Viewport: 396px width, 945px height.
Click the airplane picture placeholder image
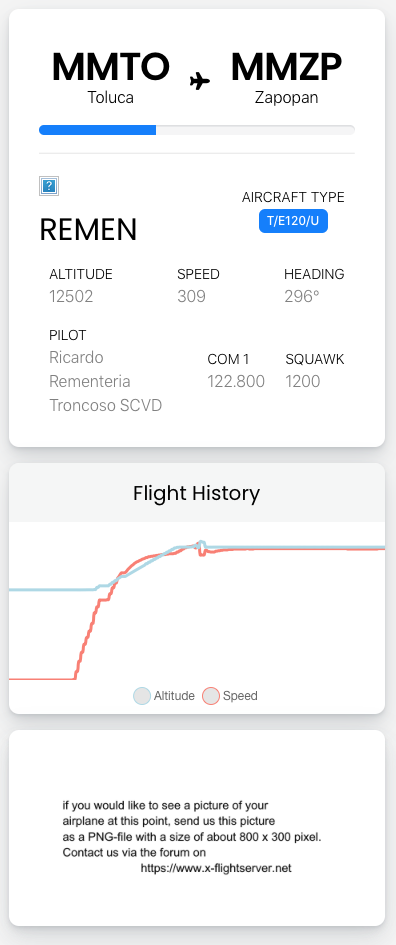coord(196,828)
